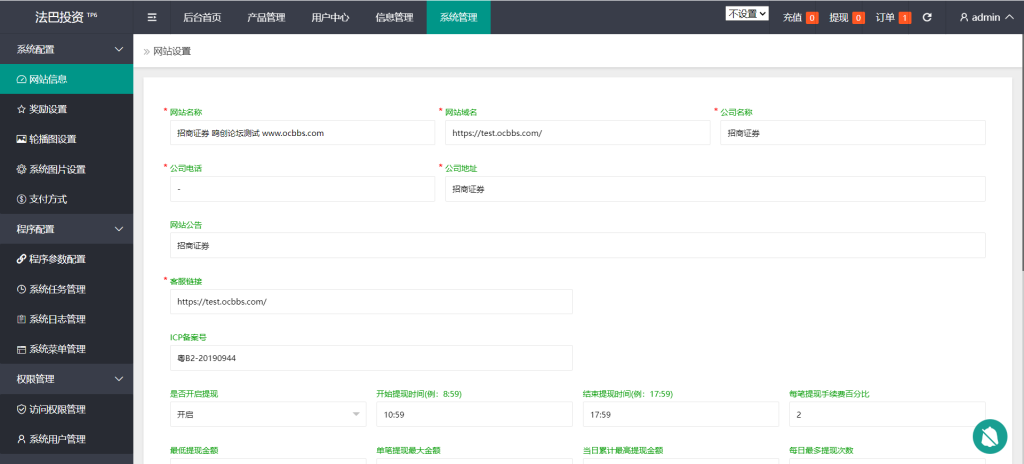The height and width of the screenshot is (464, 1024).
Task: Open 系统任务管理 page
Action: click(67, 290)
